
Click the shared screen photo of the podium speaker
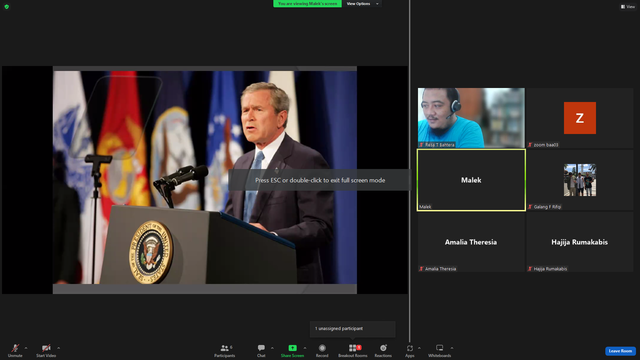coord(205,178)
